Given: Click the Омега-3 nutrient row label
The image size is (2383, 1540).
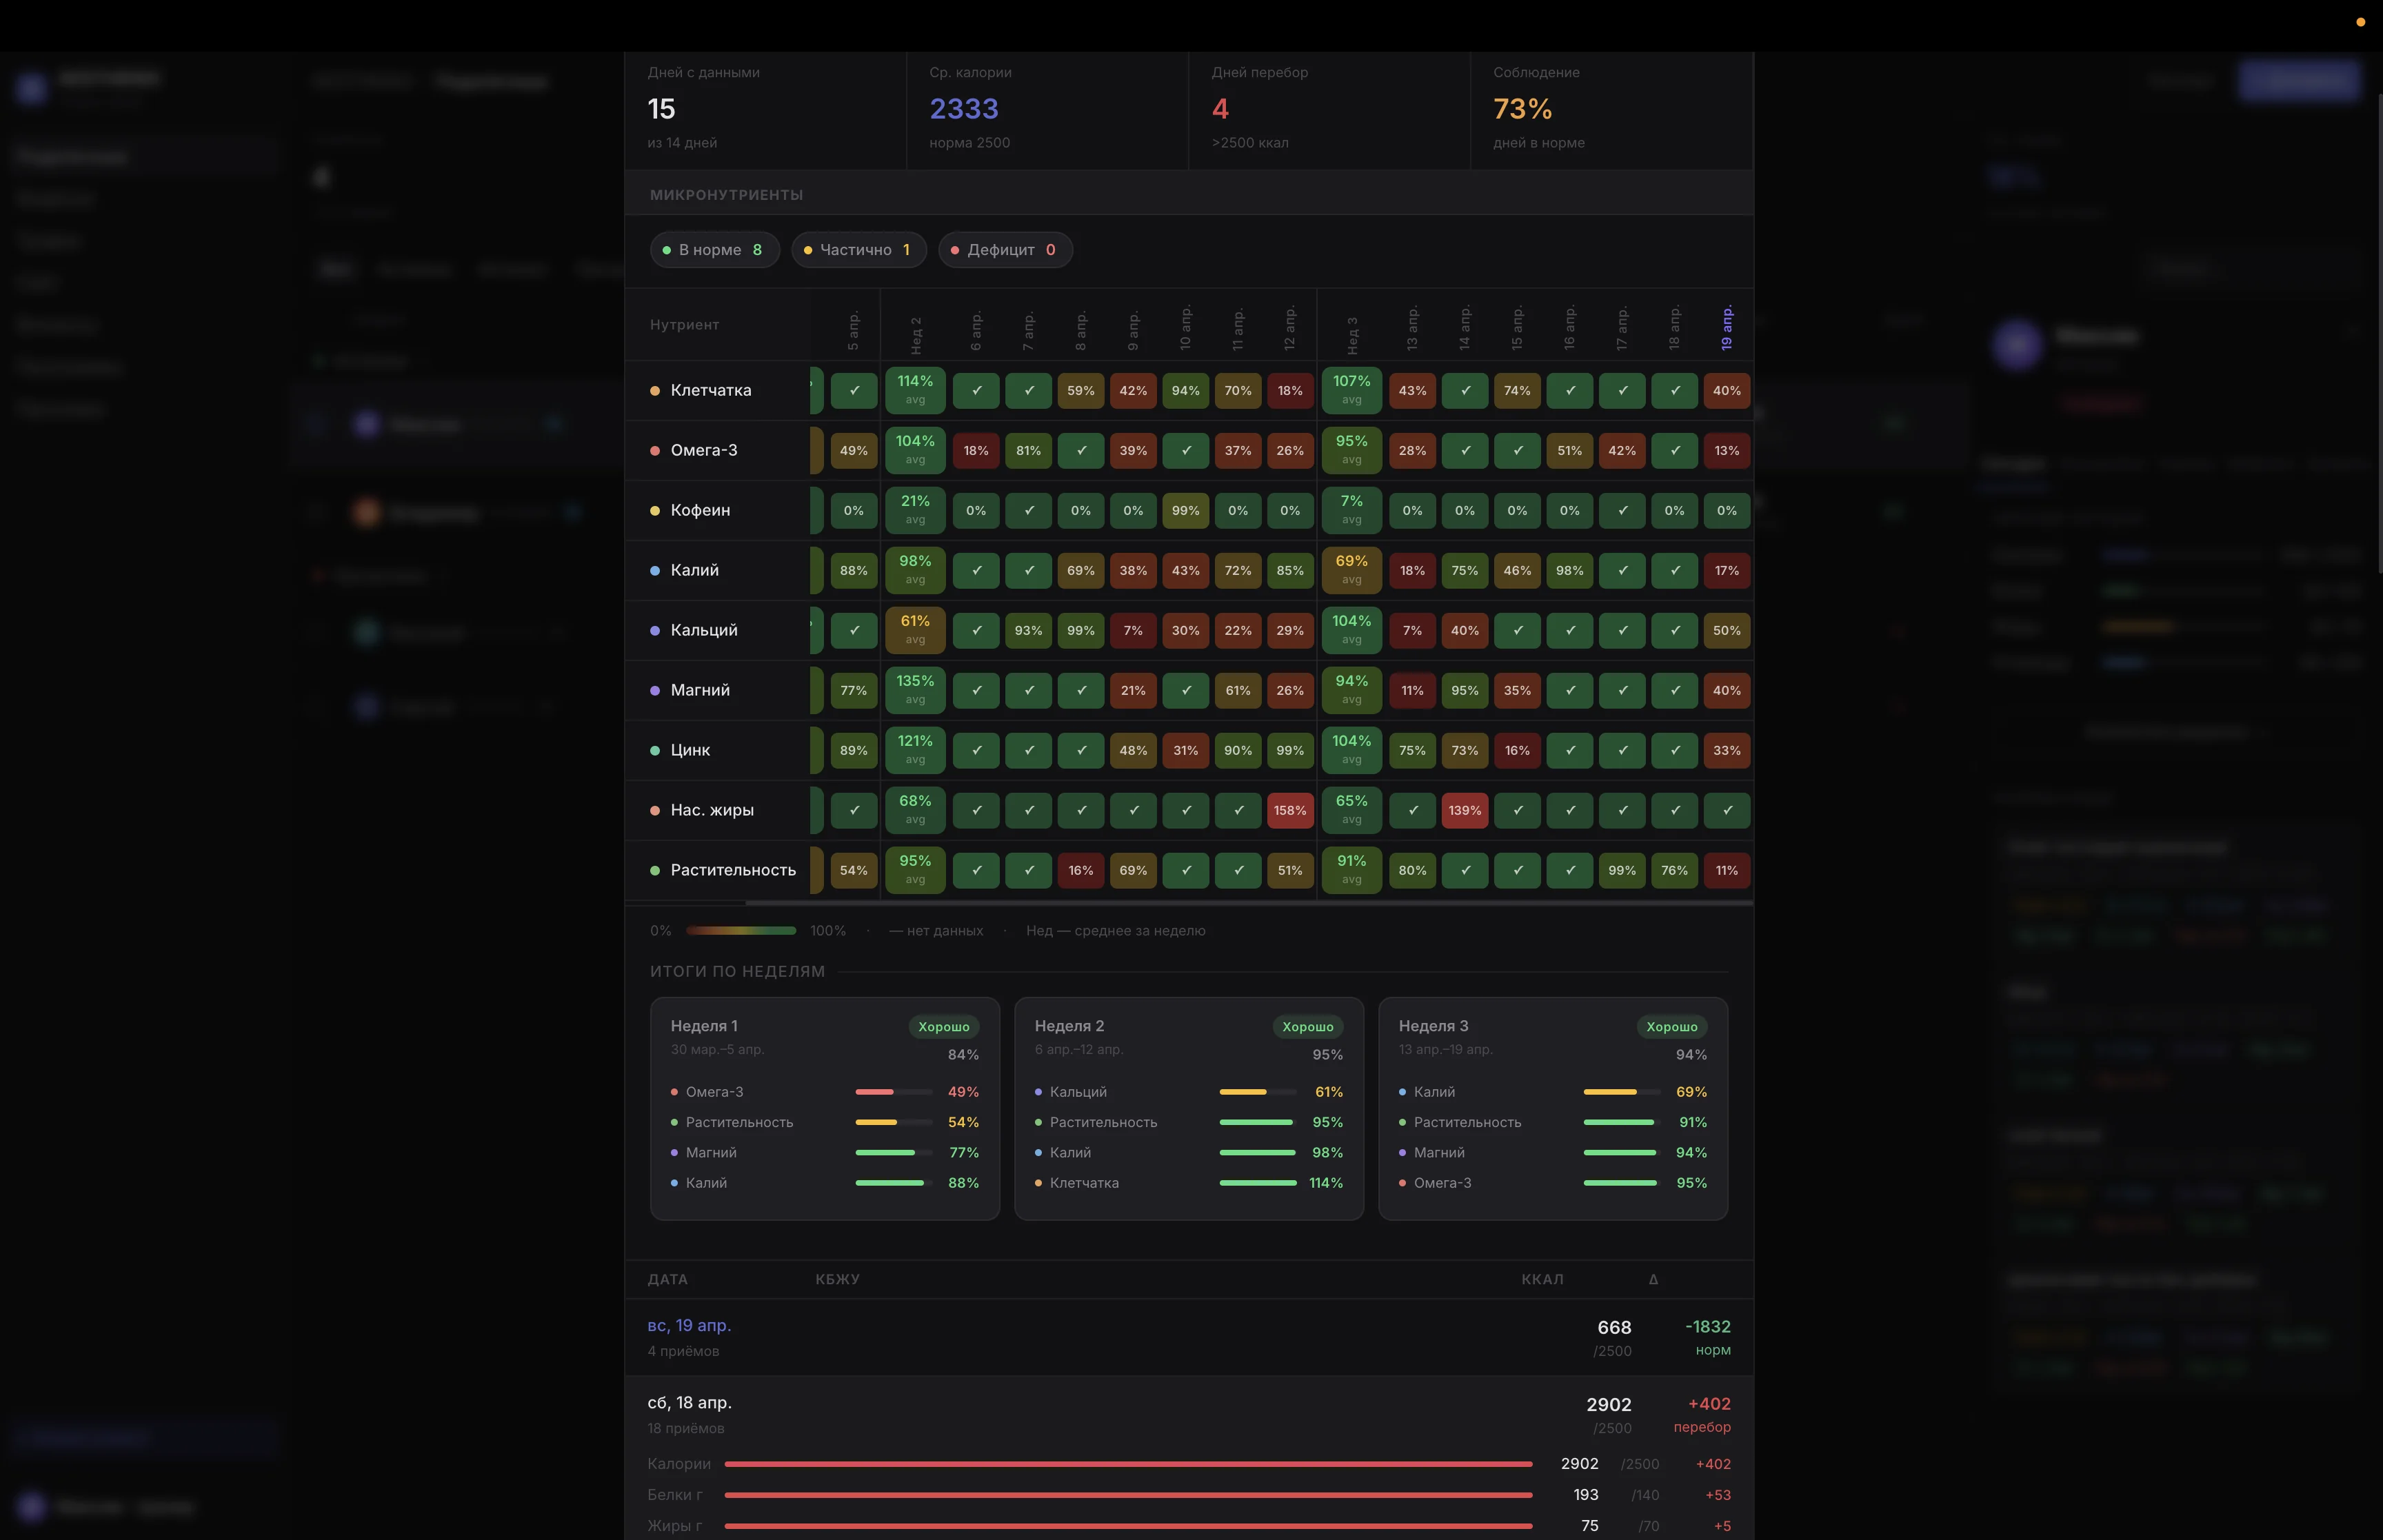Looking at the screenshot, I should (703, 450).
